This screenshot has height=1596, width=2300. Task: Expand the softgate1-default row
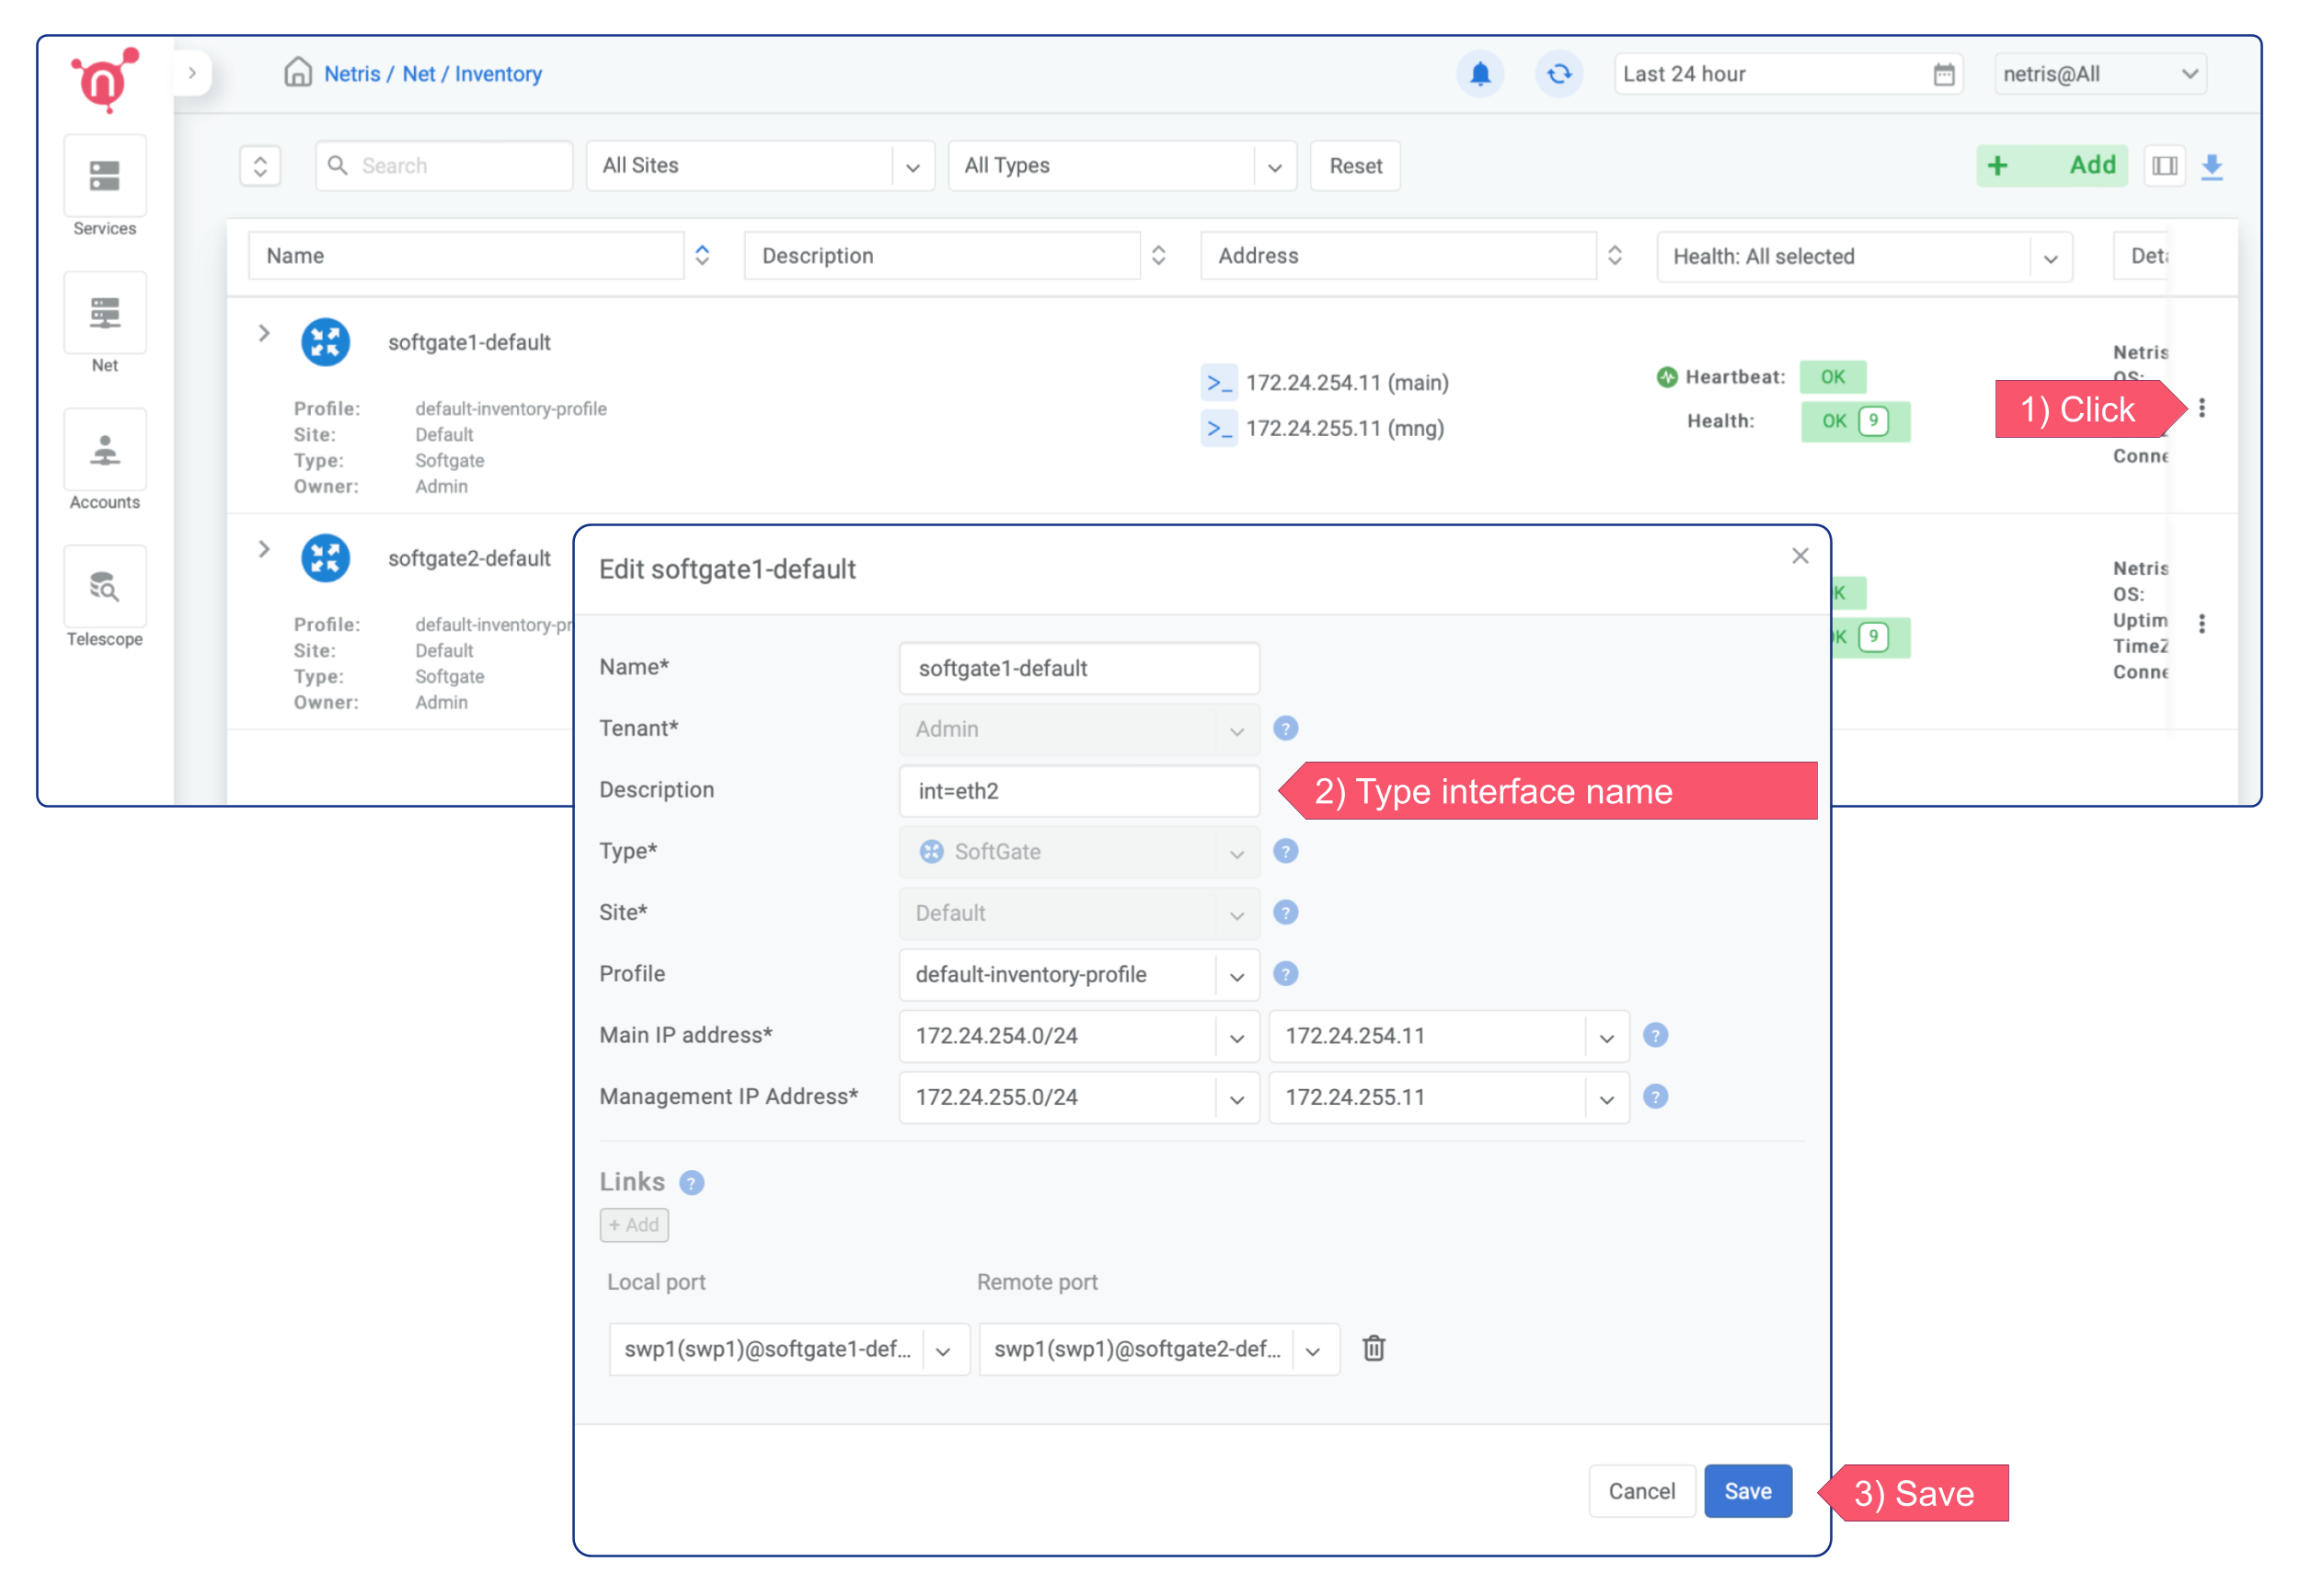click(x=264, y=333)
